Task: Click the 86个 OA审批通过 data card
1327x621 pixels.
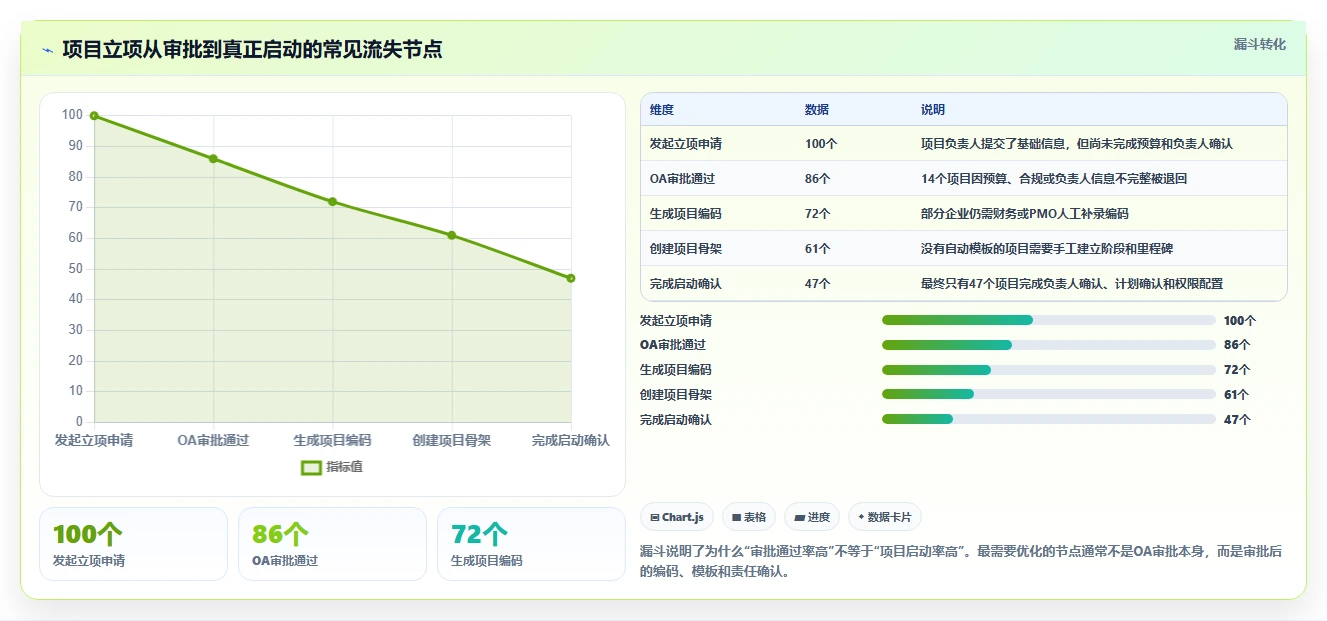Action: 332,544
